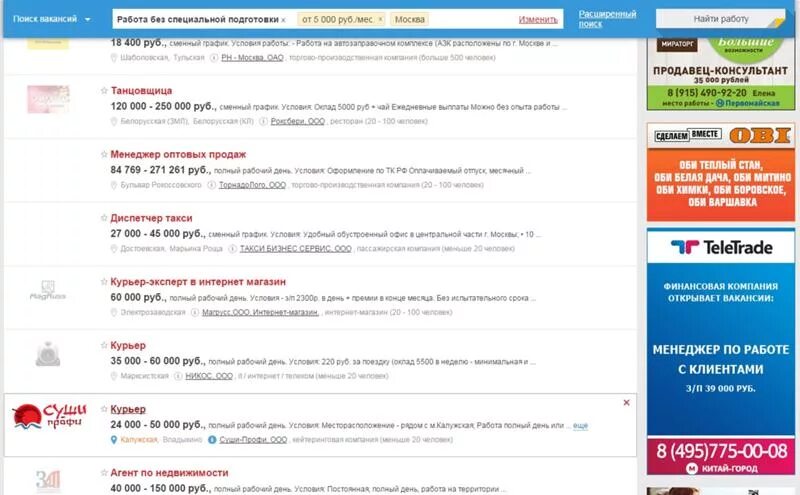Click the grey logo beside НИКОС Курьер
Viewport: 800px width, 495px height.
click(48, 354)
